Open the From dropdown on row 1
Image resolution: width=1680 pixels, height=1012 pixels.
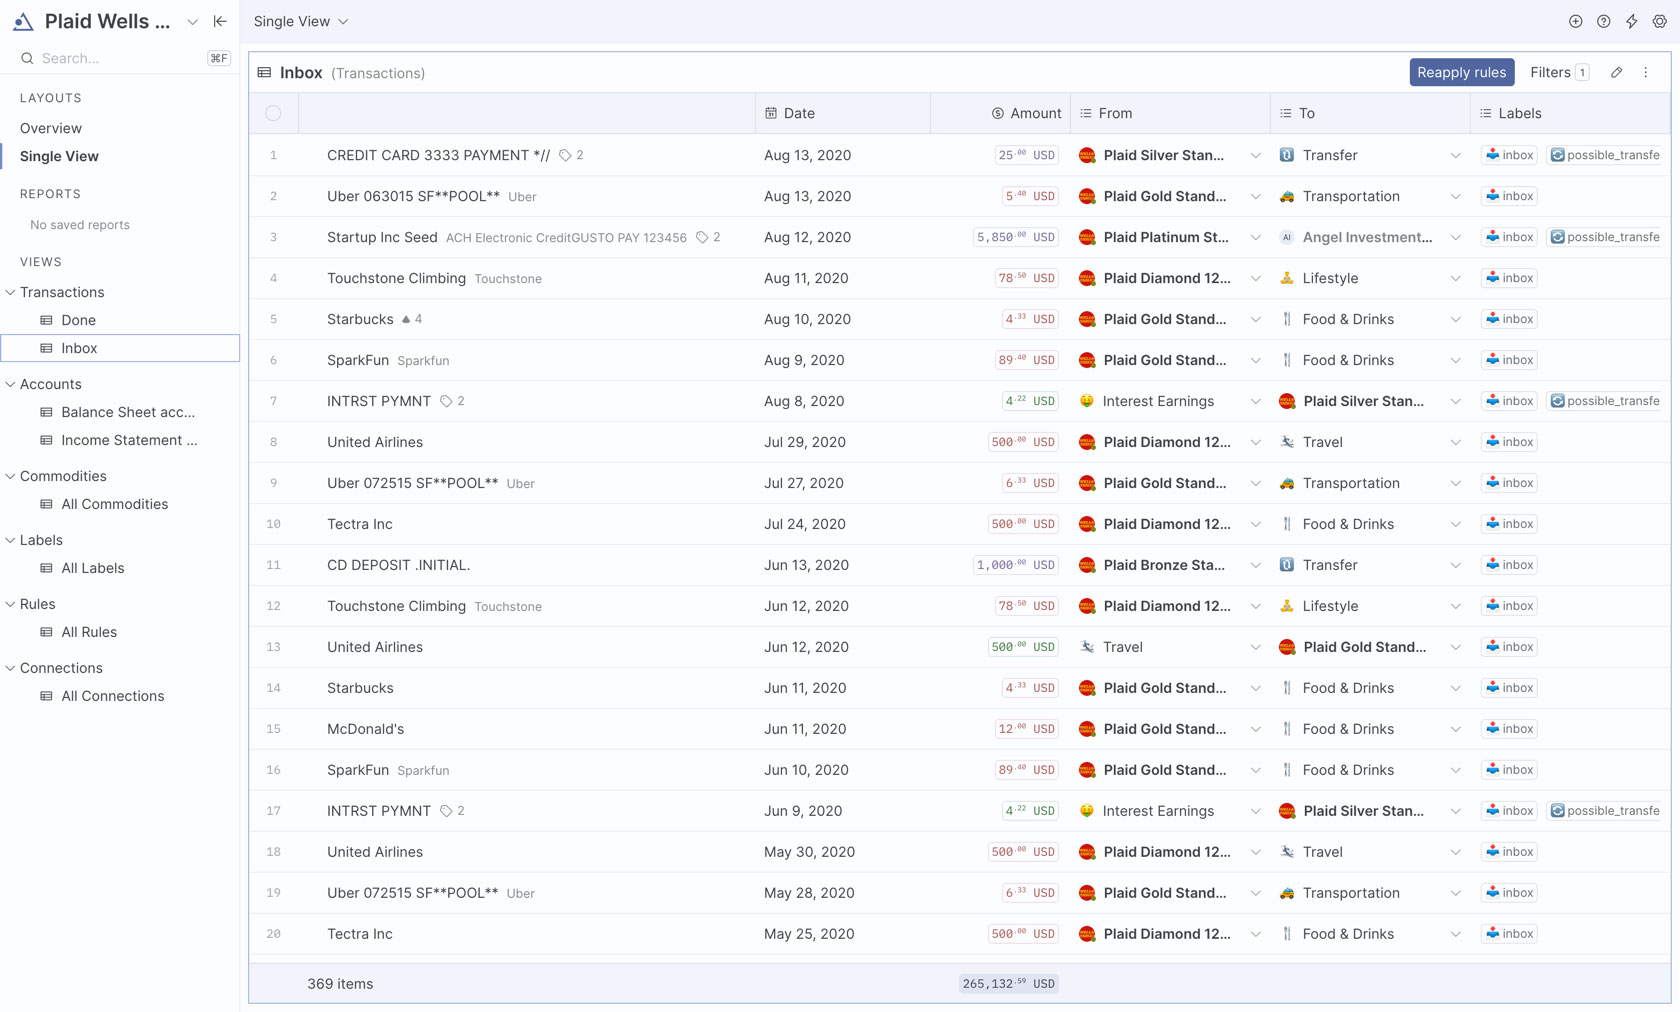(x=1255, y=155)
